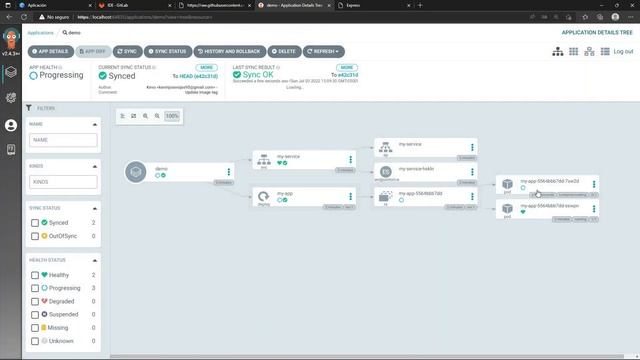
Task: Click the fit-to-screen icon in graph toolbar
Action: click(133, 116)
